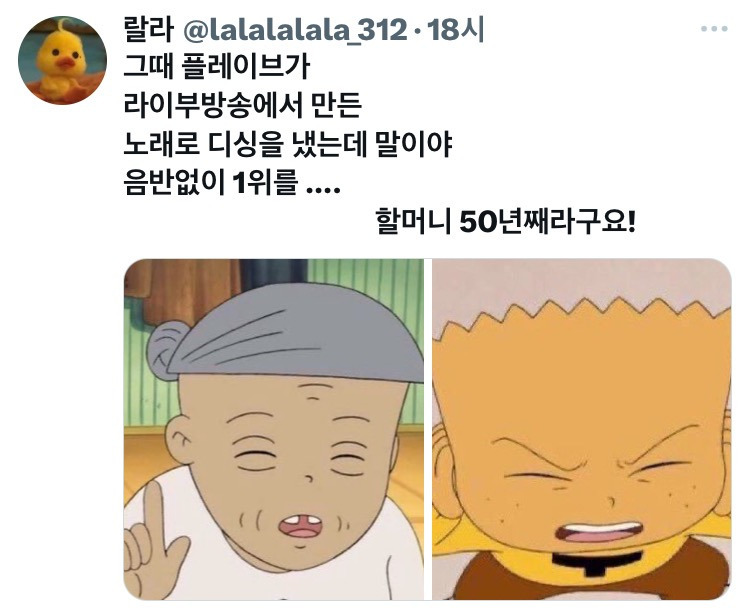Click the grandmother's raised pointing finger

pos(154,507)
